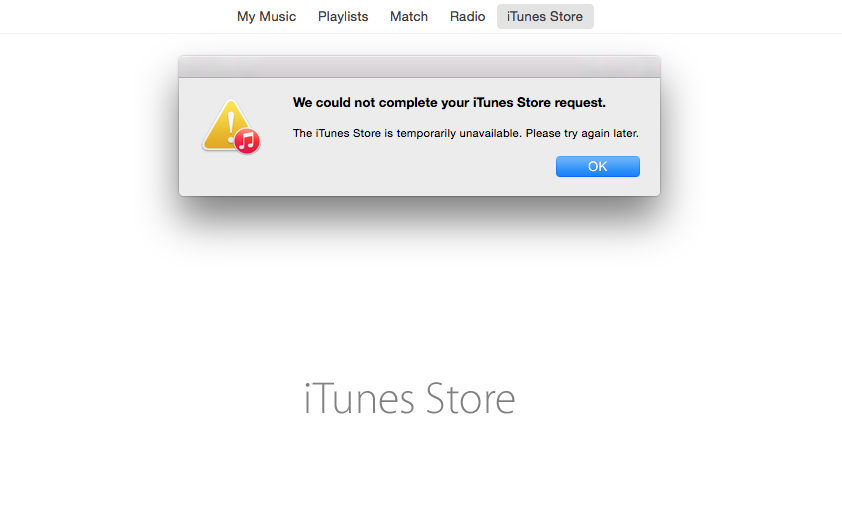The height and width of the screenshot is (509, 842).
Task: Click the word "Store" in the large page title
Action: tap(470, 398)
